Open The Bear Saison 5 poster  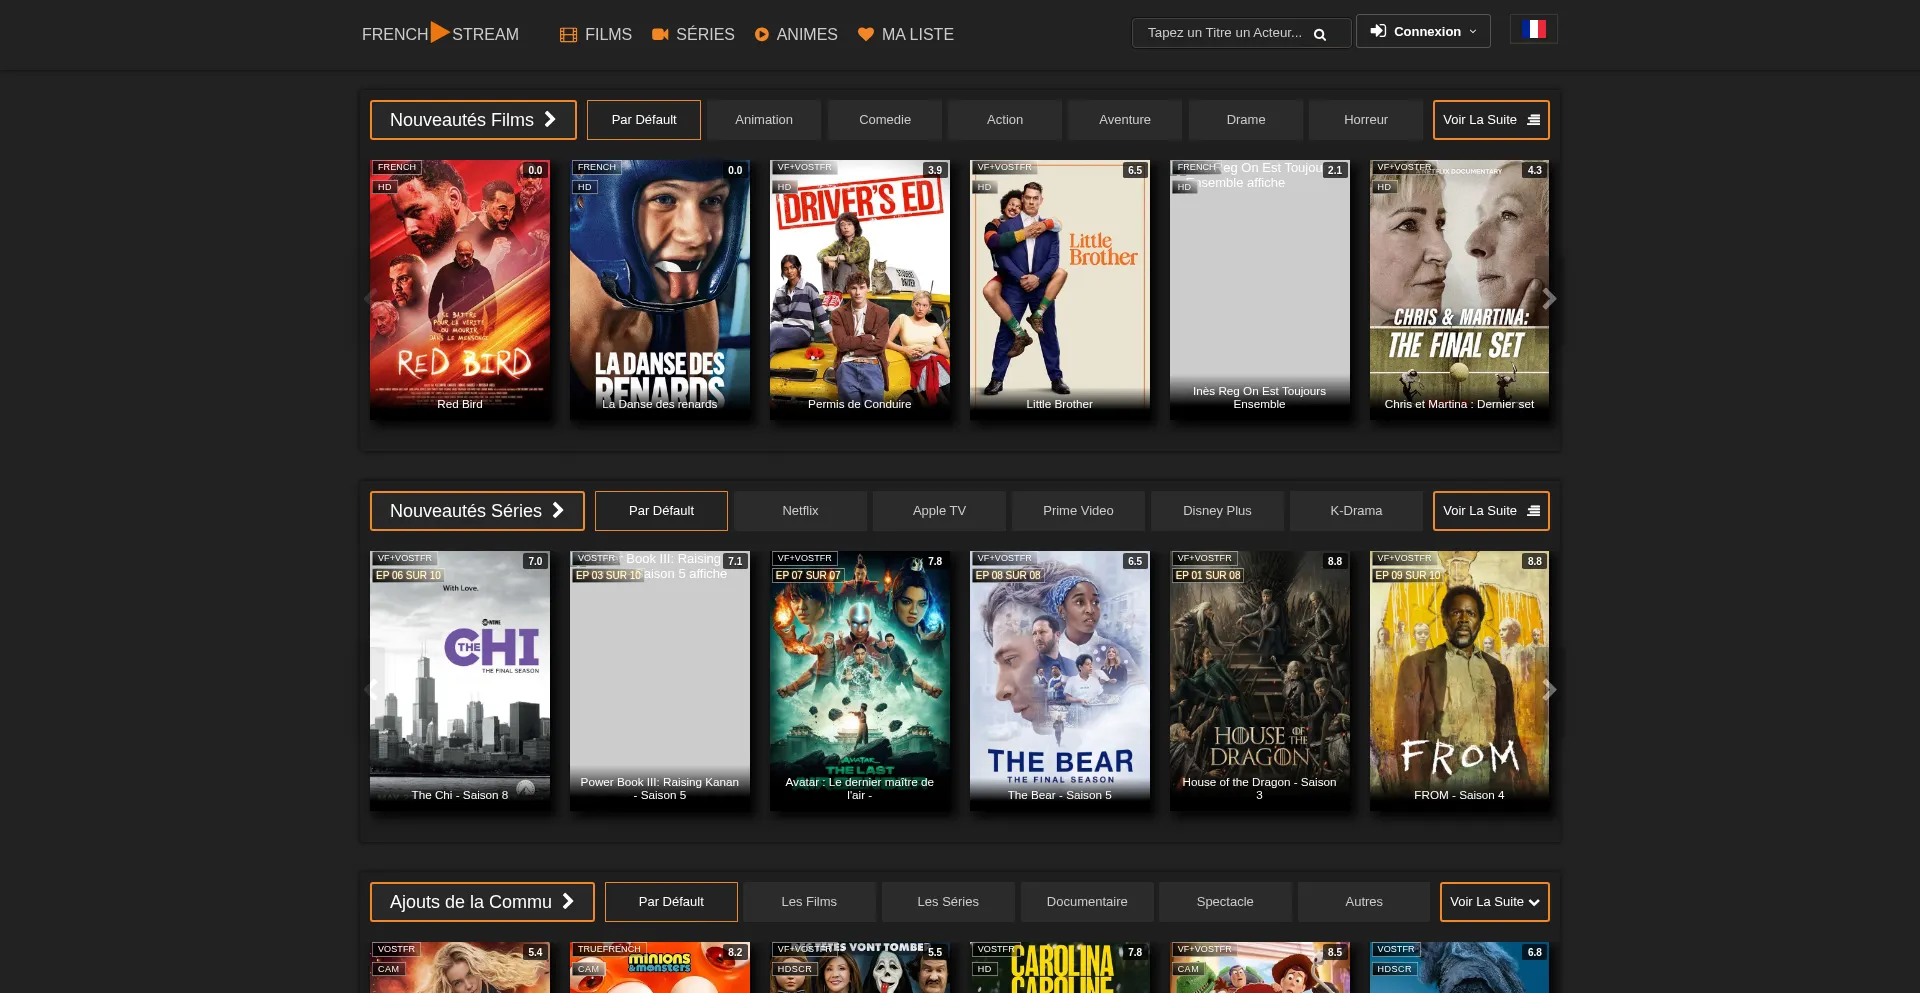(x=1060, y=681)
